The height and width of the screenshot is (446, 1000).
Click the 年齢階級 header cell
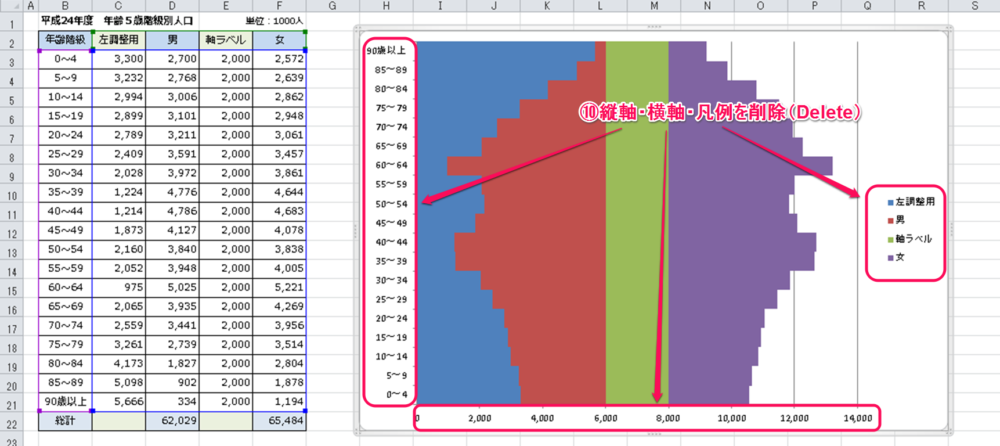click(x=65, y=40)
